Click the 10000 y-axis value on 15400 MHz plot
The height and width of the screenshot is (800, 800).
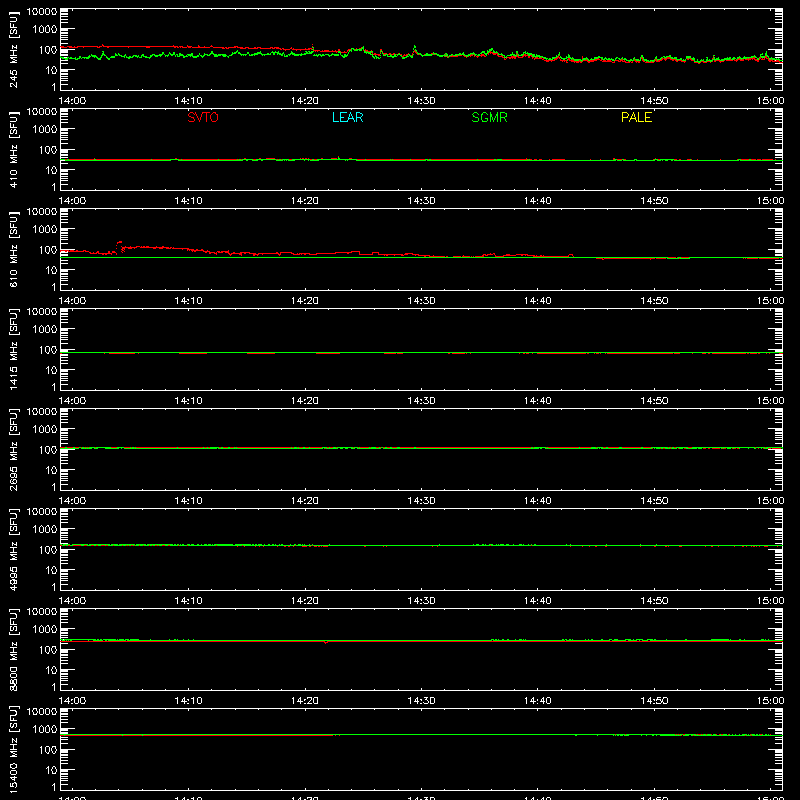(x=42, y=712)
